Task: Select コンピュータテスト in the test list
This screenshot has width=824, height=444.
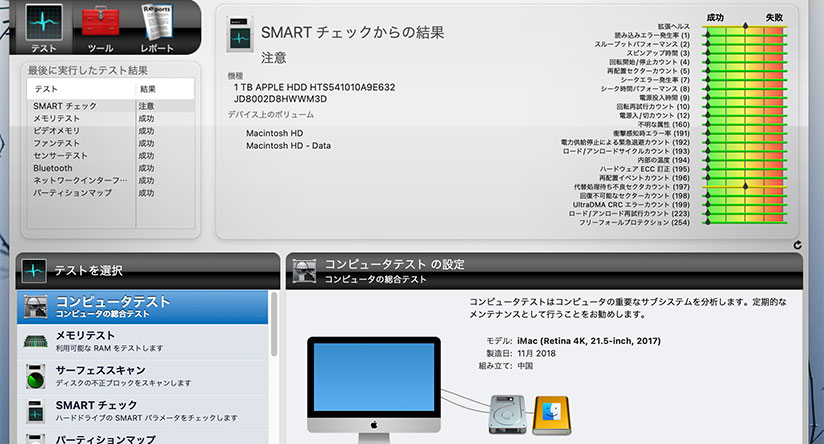Action: coord(143,307)
